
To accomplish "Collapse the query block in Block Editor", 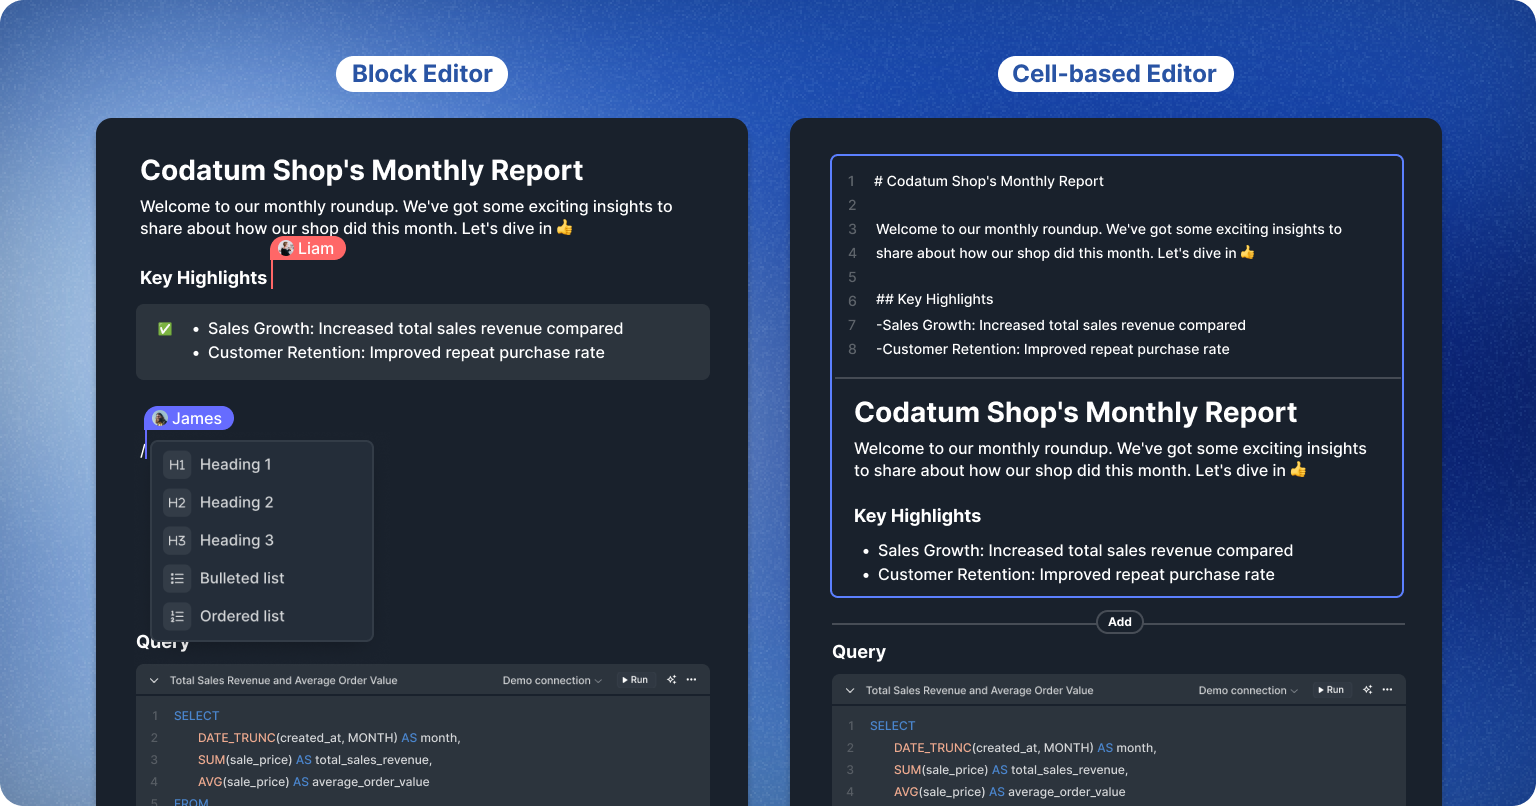I will [154, 681].
